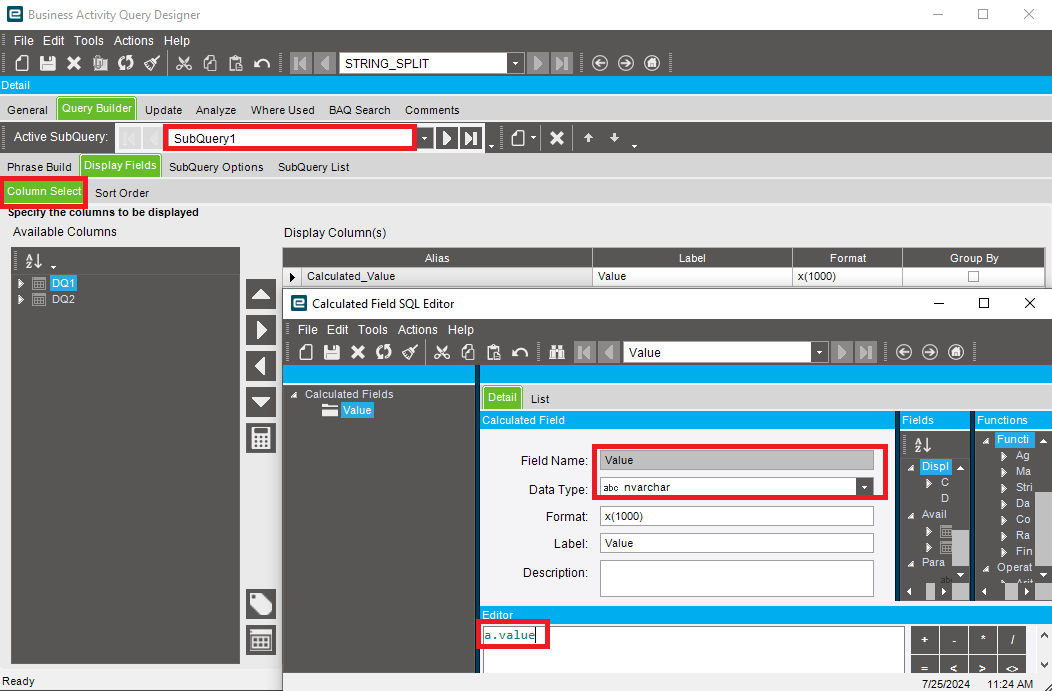Insert the minus operator button
The image size is (1052, 691).
click(954, 640)
